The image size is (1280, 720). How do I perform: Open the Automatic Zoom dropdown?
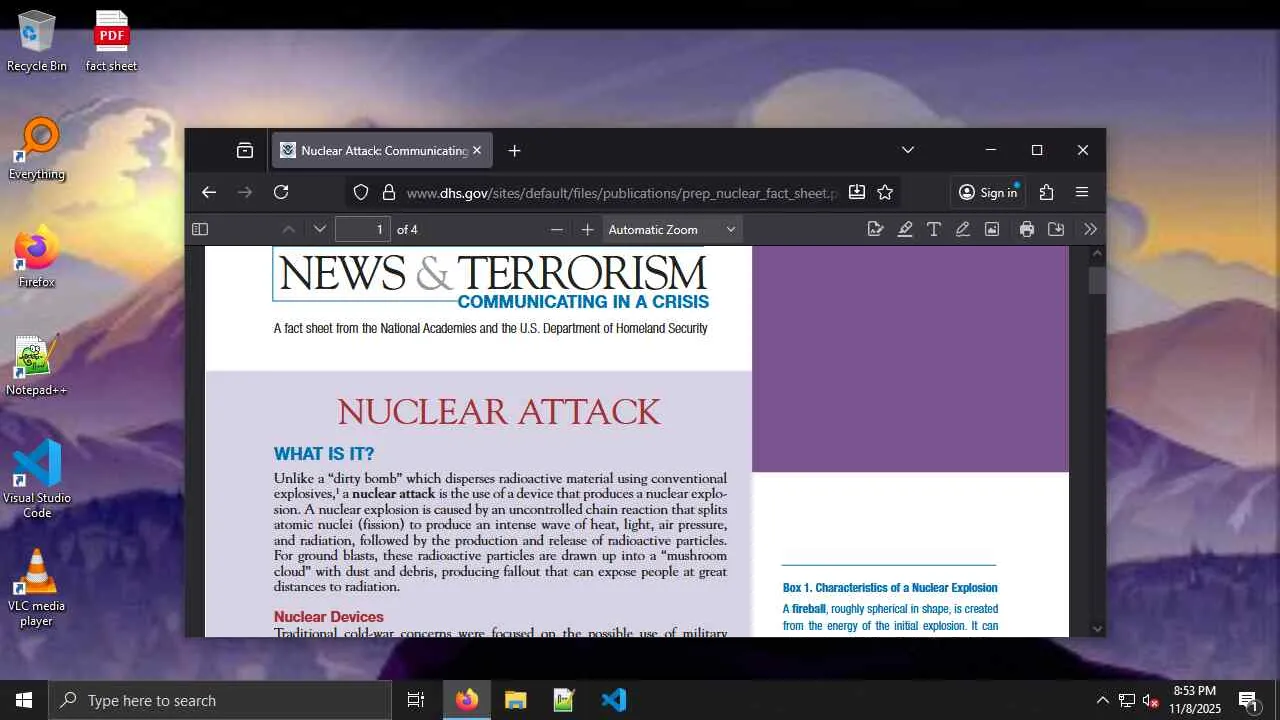pyautogui.click(x=672, y=229)
